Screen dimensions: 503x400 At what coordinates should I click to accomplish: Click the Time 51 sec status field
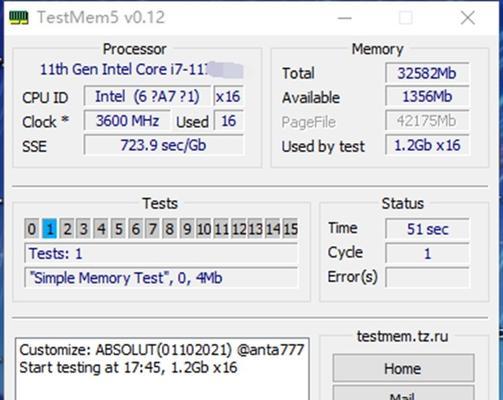(x=427, y=229)
